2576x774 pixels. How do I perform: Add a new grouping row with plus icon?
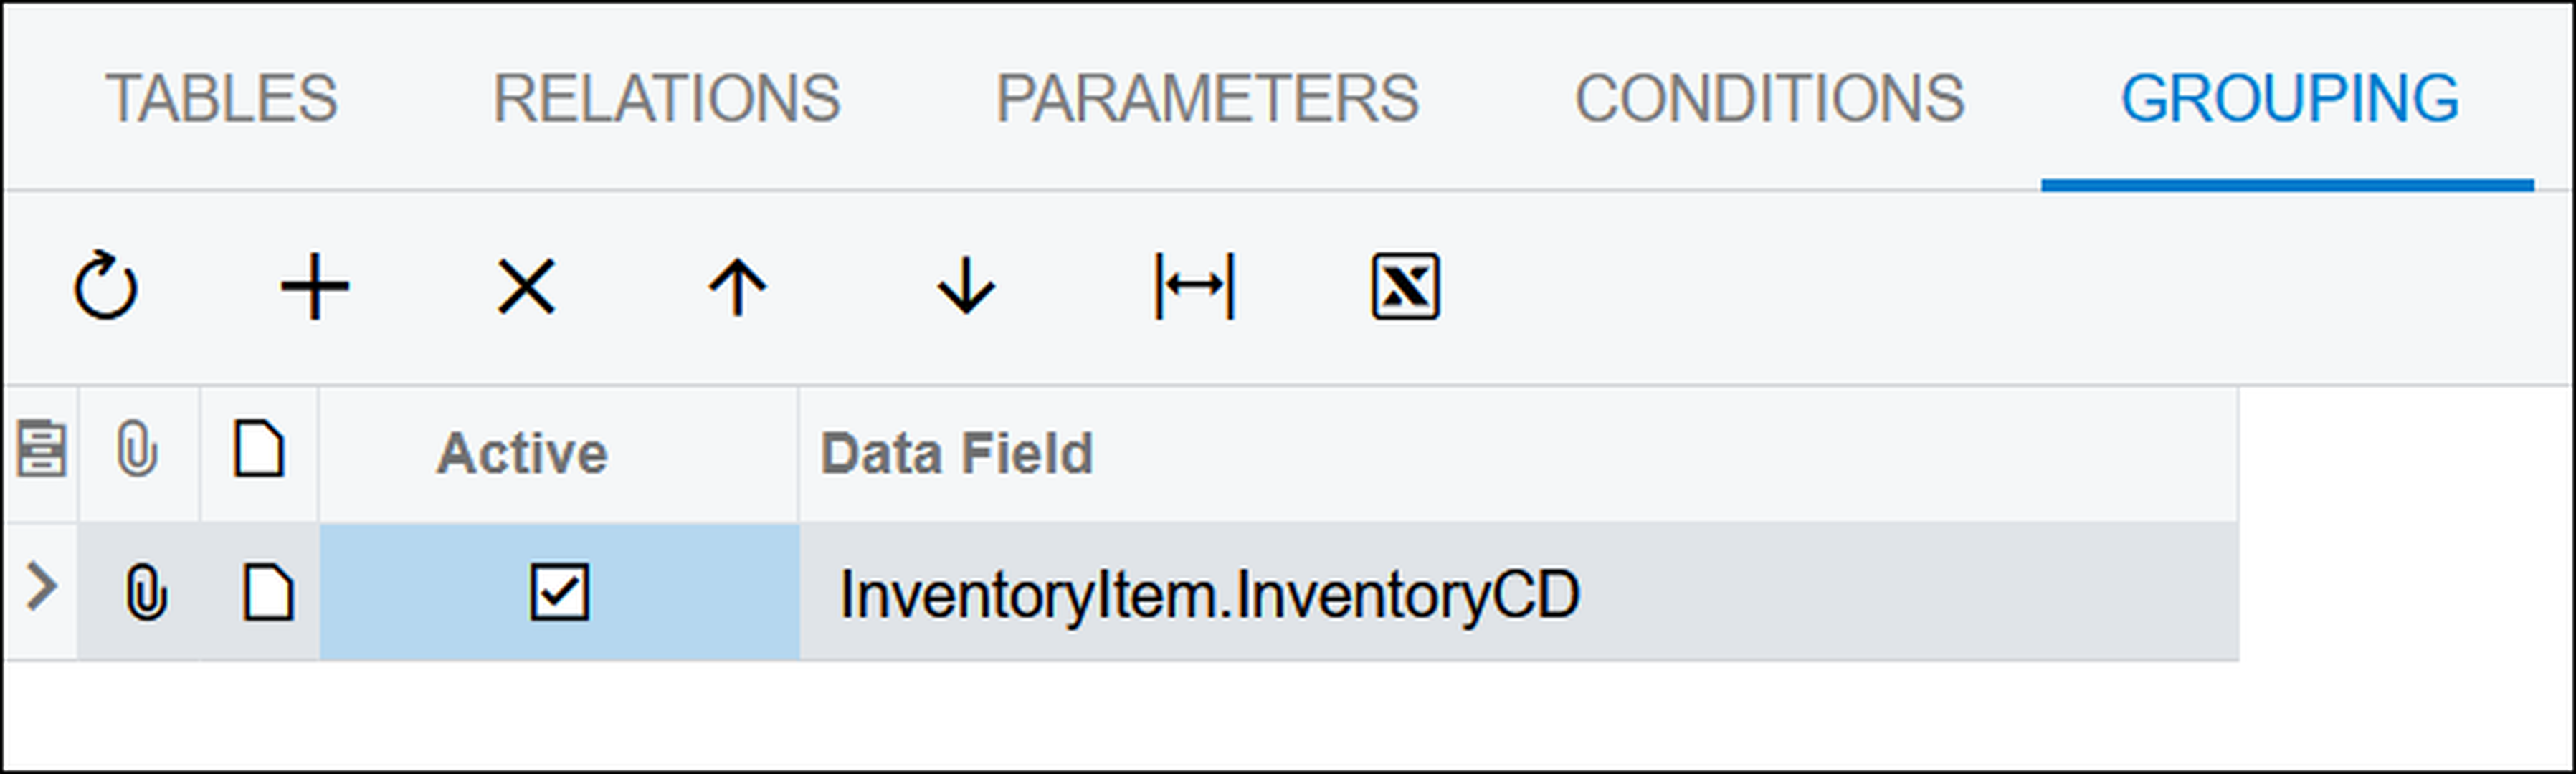click(x=315, y=287)
